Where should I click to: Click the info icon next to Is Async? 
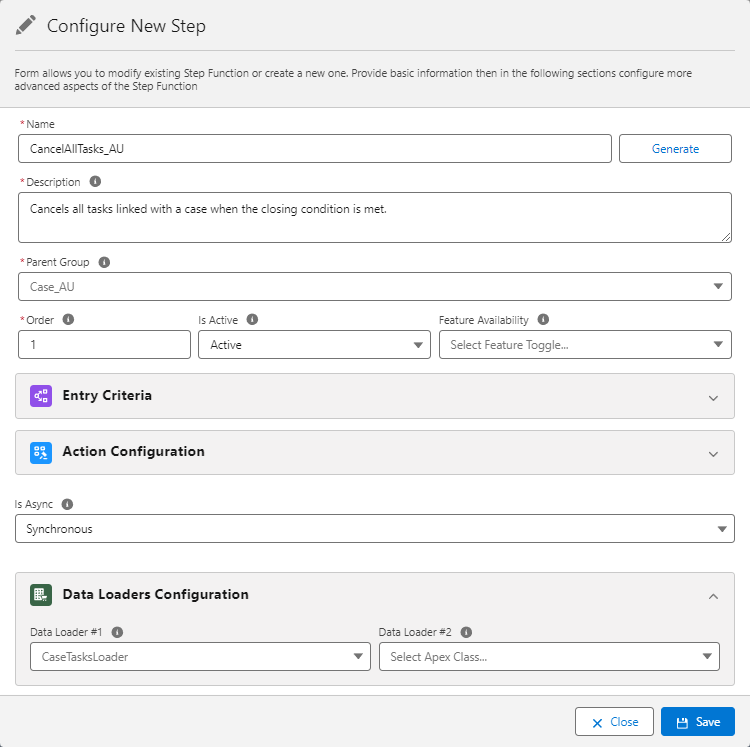click(67, 504)
